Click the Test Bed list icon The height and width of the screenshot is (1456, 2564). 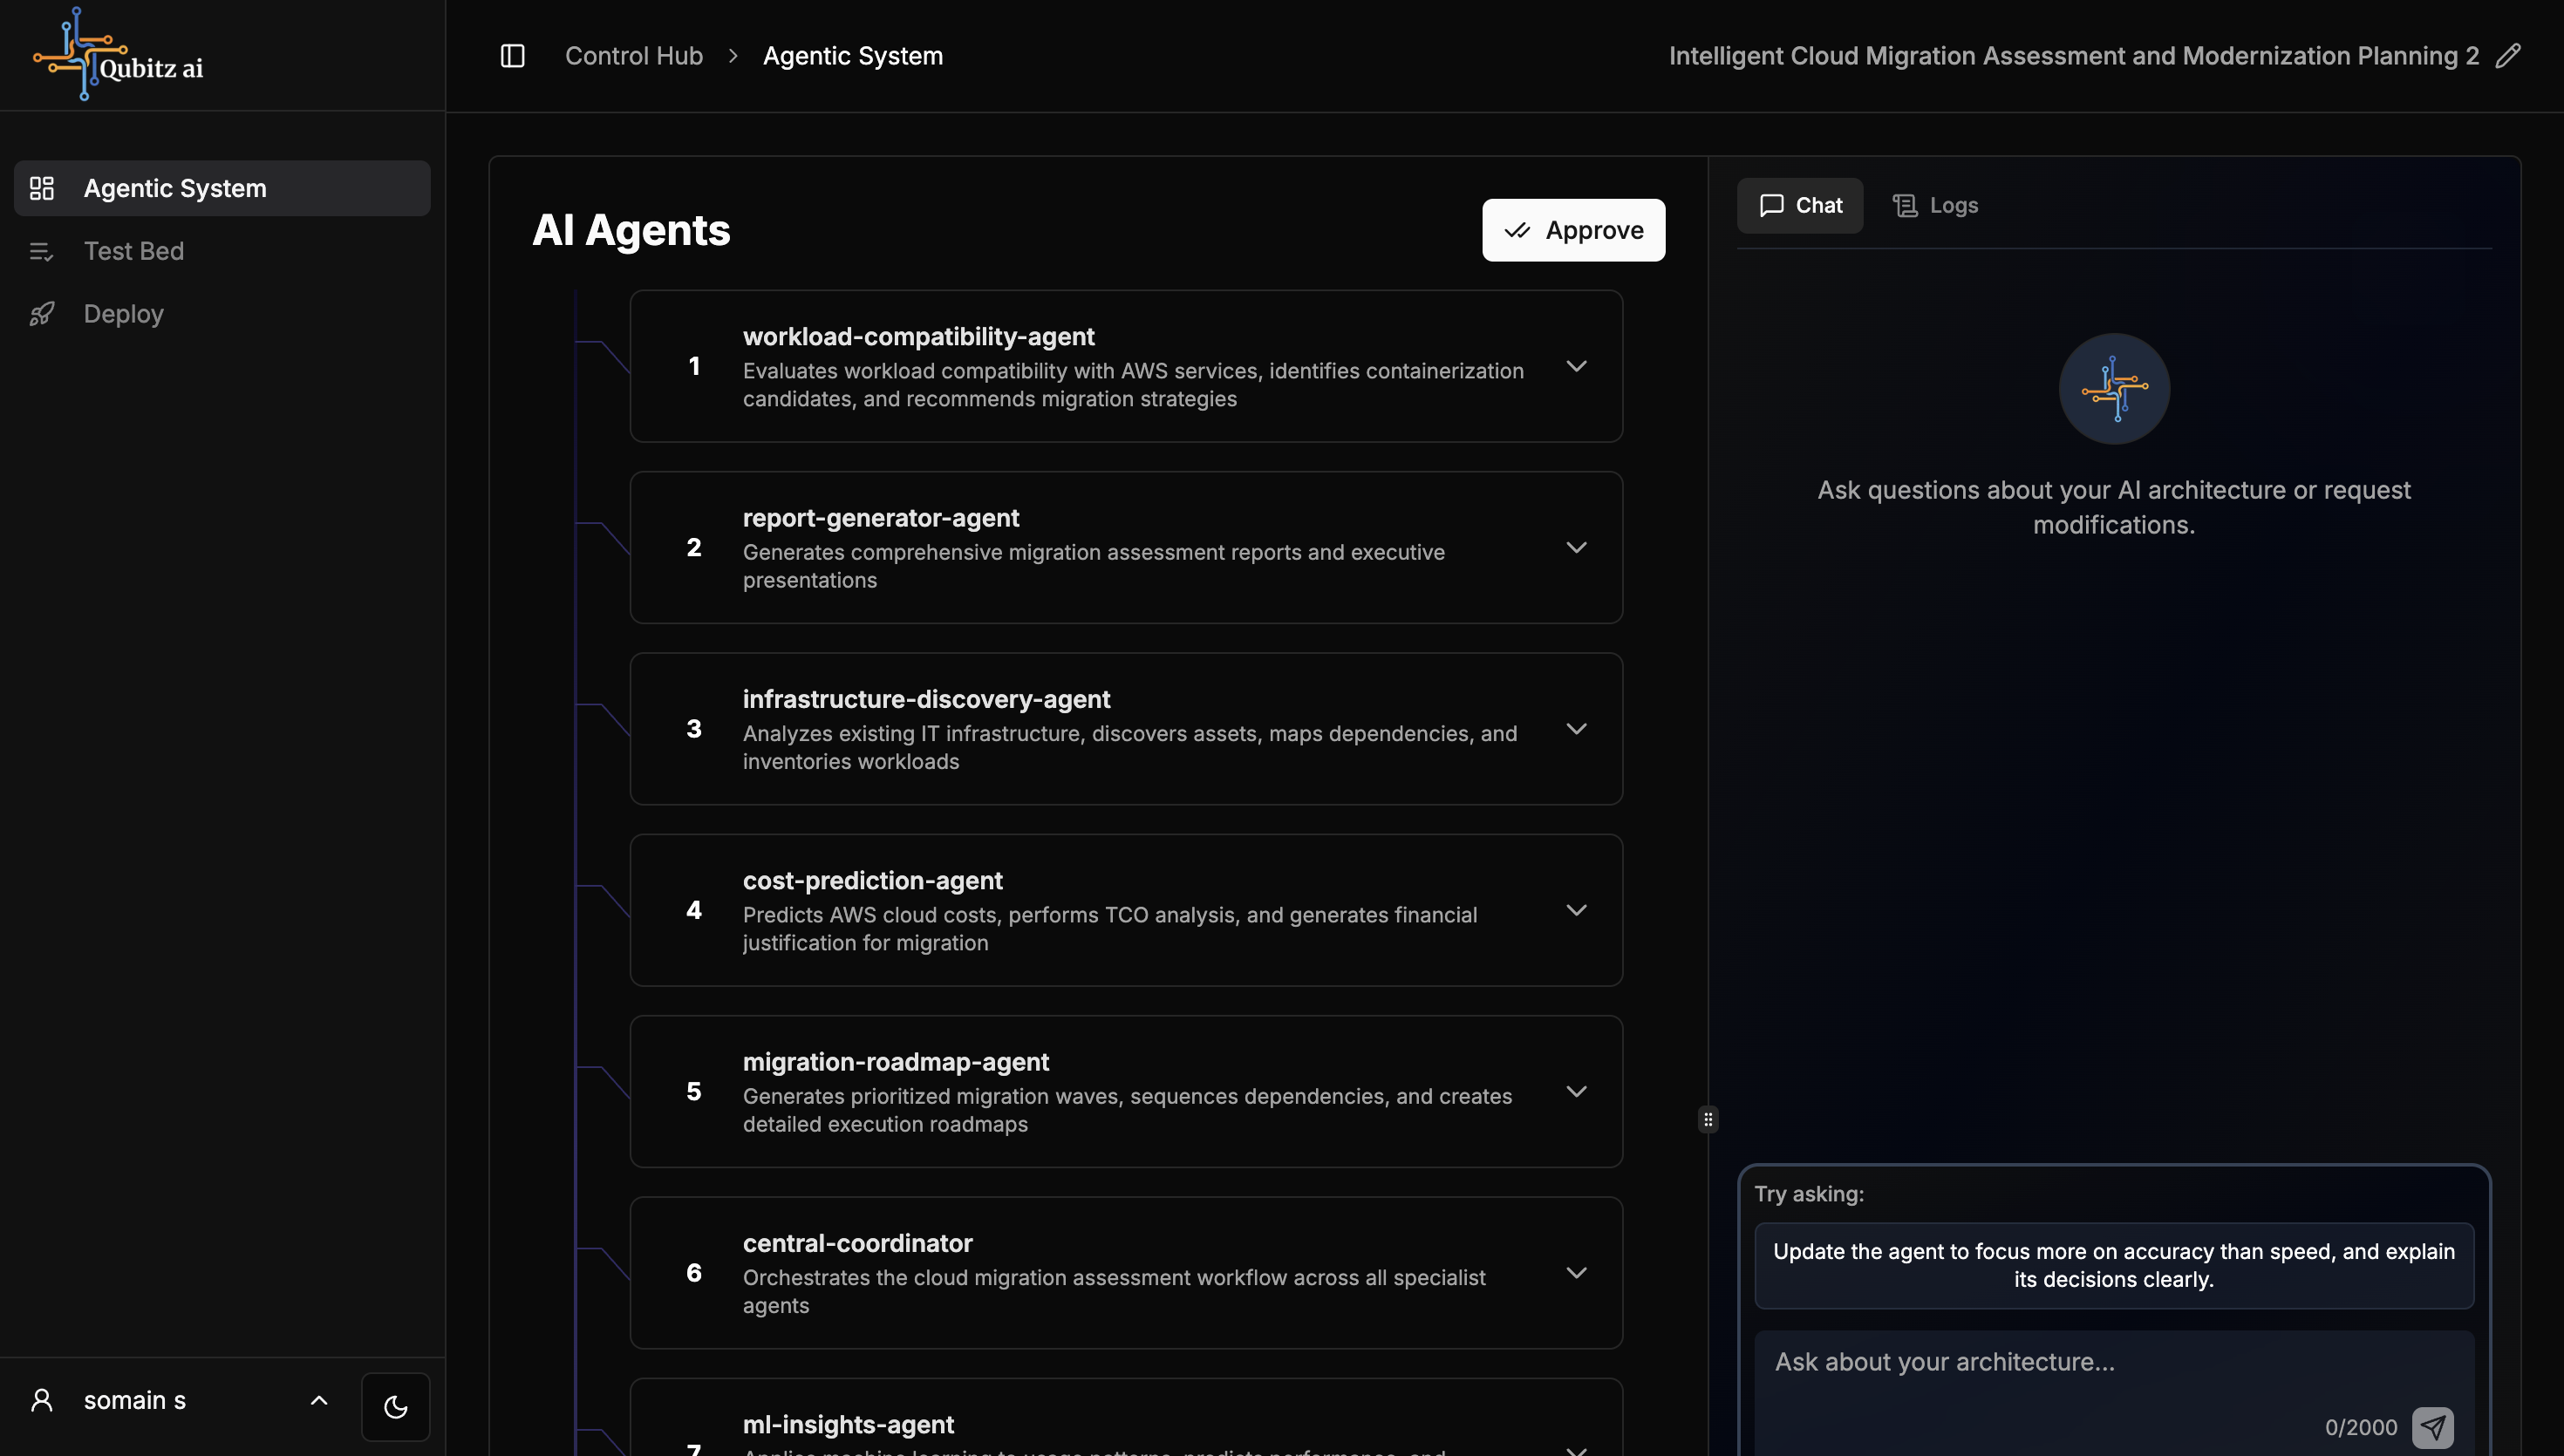[x=41, y=251]
